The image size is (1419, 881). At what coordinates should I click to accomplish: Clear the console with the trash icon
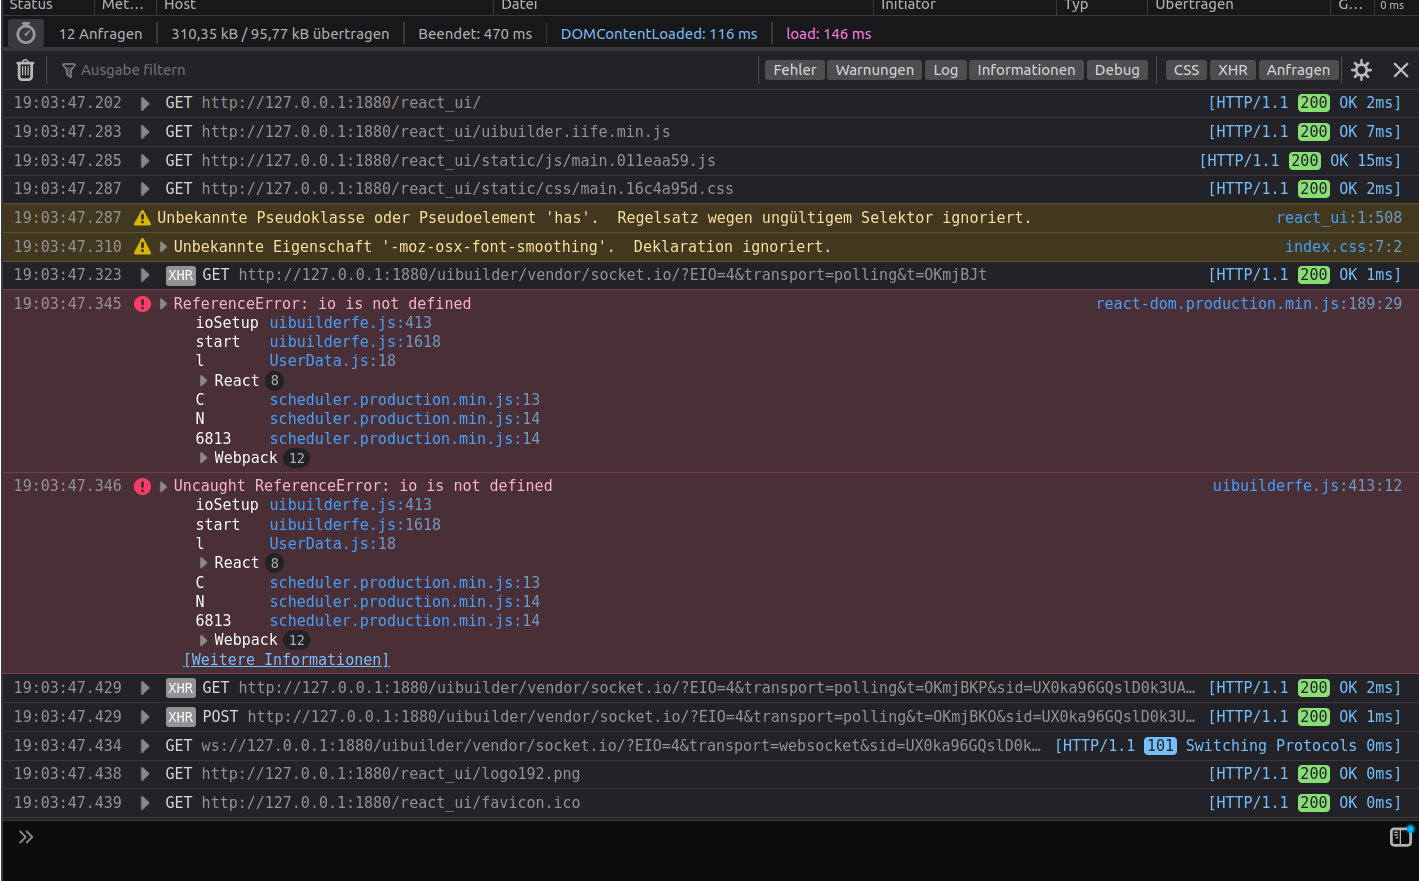click(x=24, y=70)
